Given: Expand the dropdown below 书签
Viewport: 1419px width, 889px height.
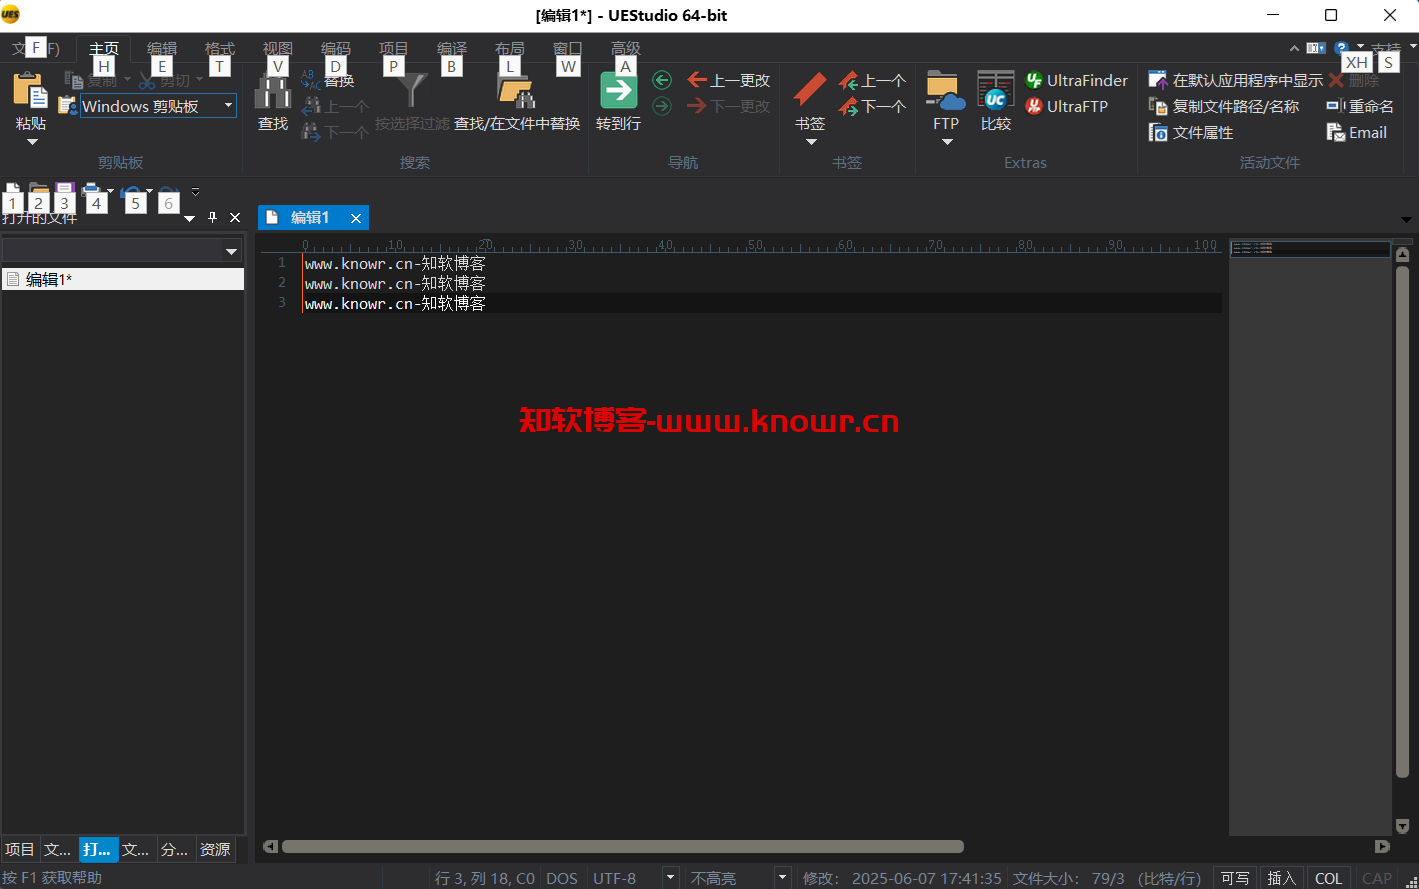Looking at the screenshot, I should coord(811,142).
